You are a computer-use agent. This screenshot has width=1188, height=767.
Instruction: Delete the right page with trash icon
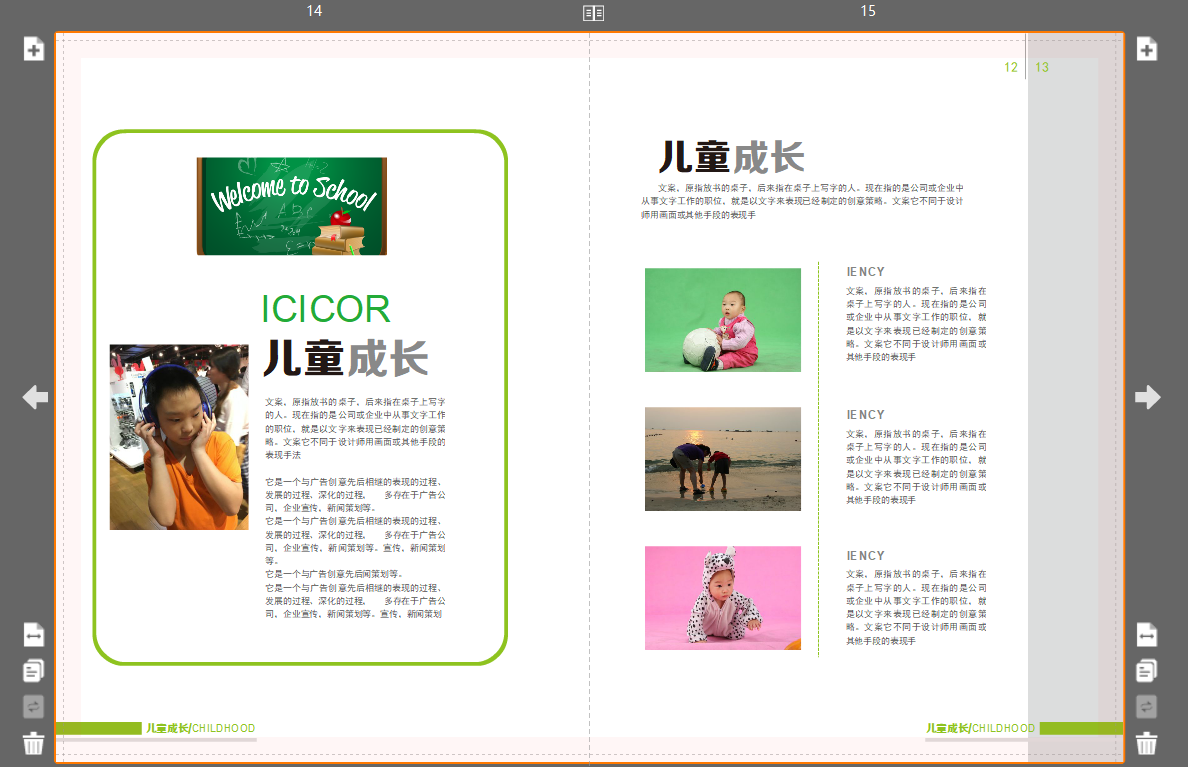click(x=1147, y=743)
